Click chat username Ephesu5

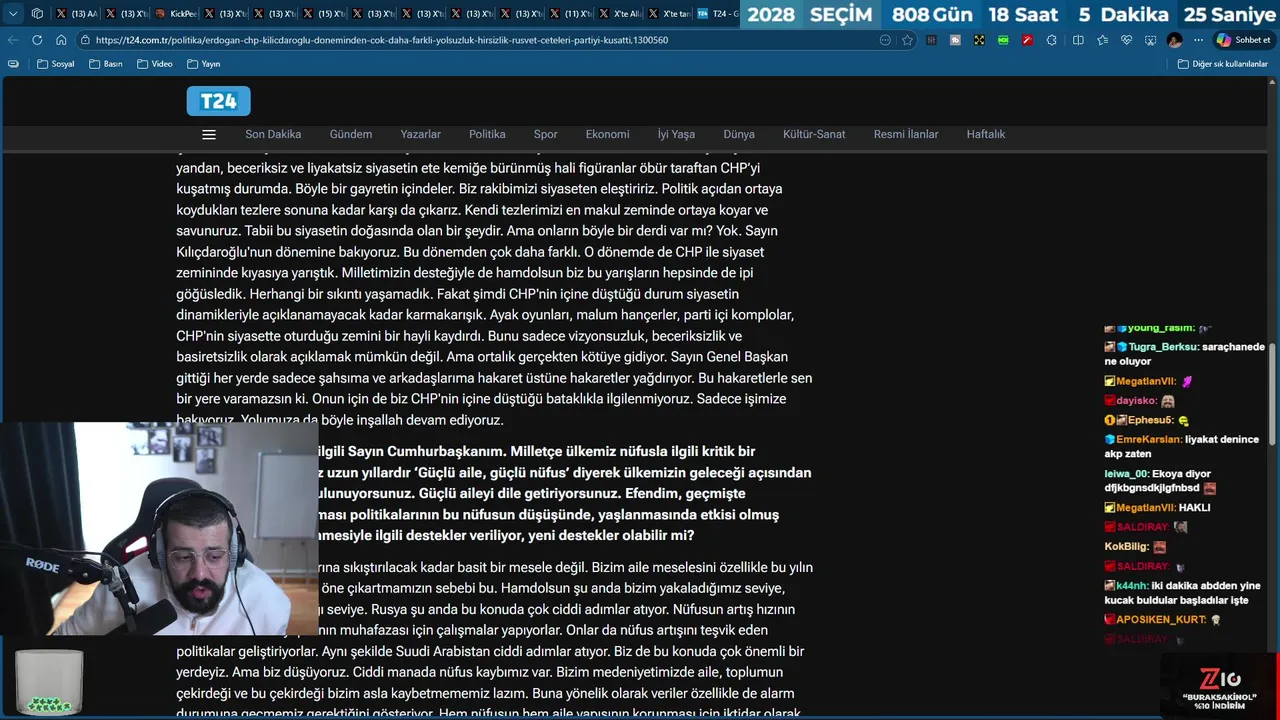[1151, 421]
